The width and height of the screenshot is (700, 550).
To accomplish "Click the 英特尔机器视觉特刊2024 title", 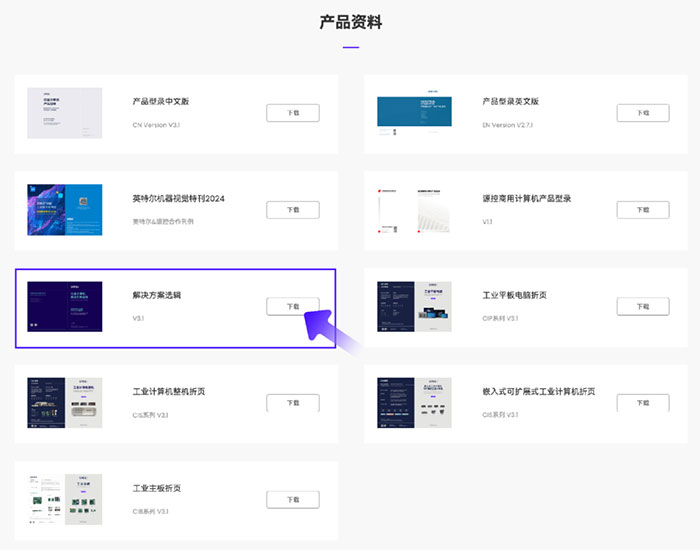I will [x=179, y=198].
